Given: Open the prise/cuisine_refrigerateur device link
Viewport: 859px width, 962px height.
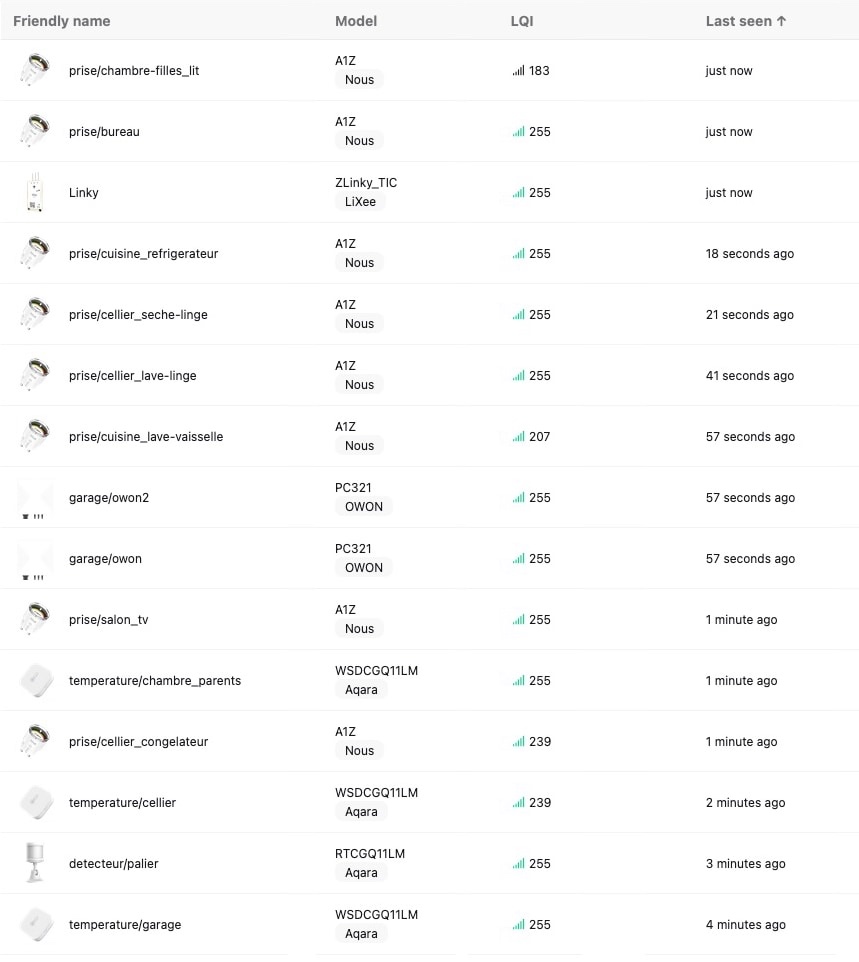Looking at the screenshot, I should coord(143,254).
